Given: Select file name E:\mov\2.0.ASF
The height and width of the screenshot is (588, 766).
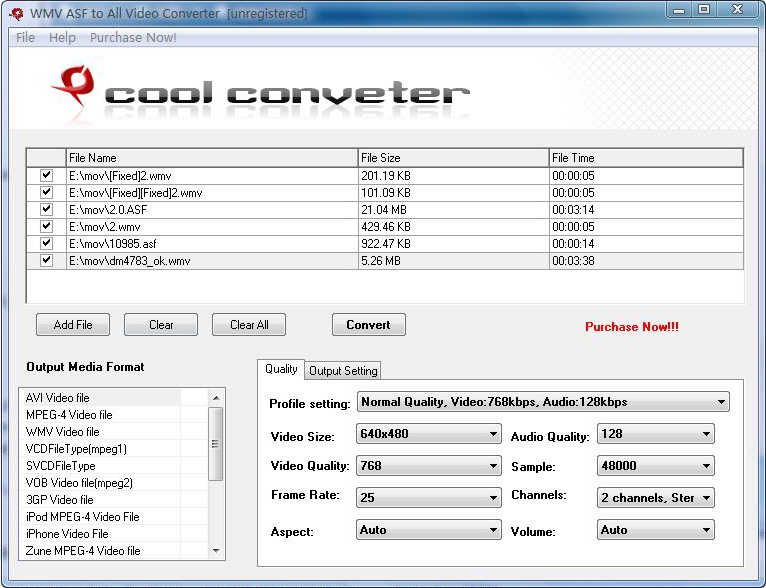Looking at the screenshot, I should pos(108,210).
